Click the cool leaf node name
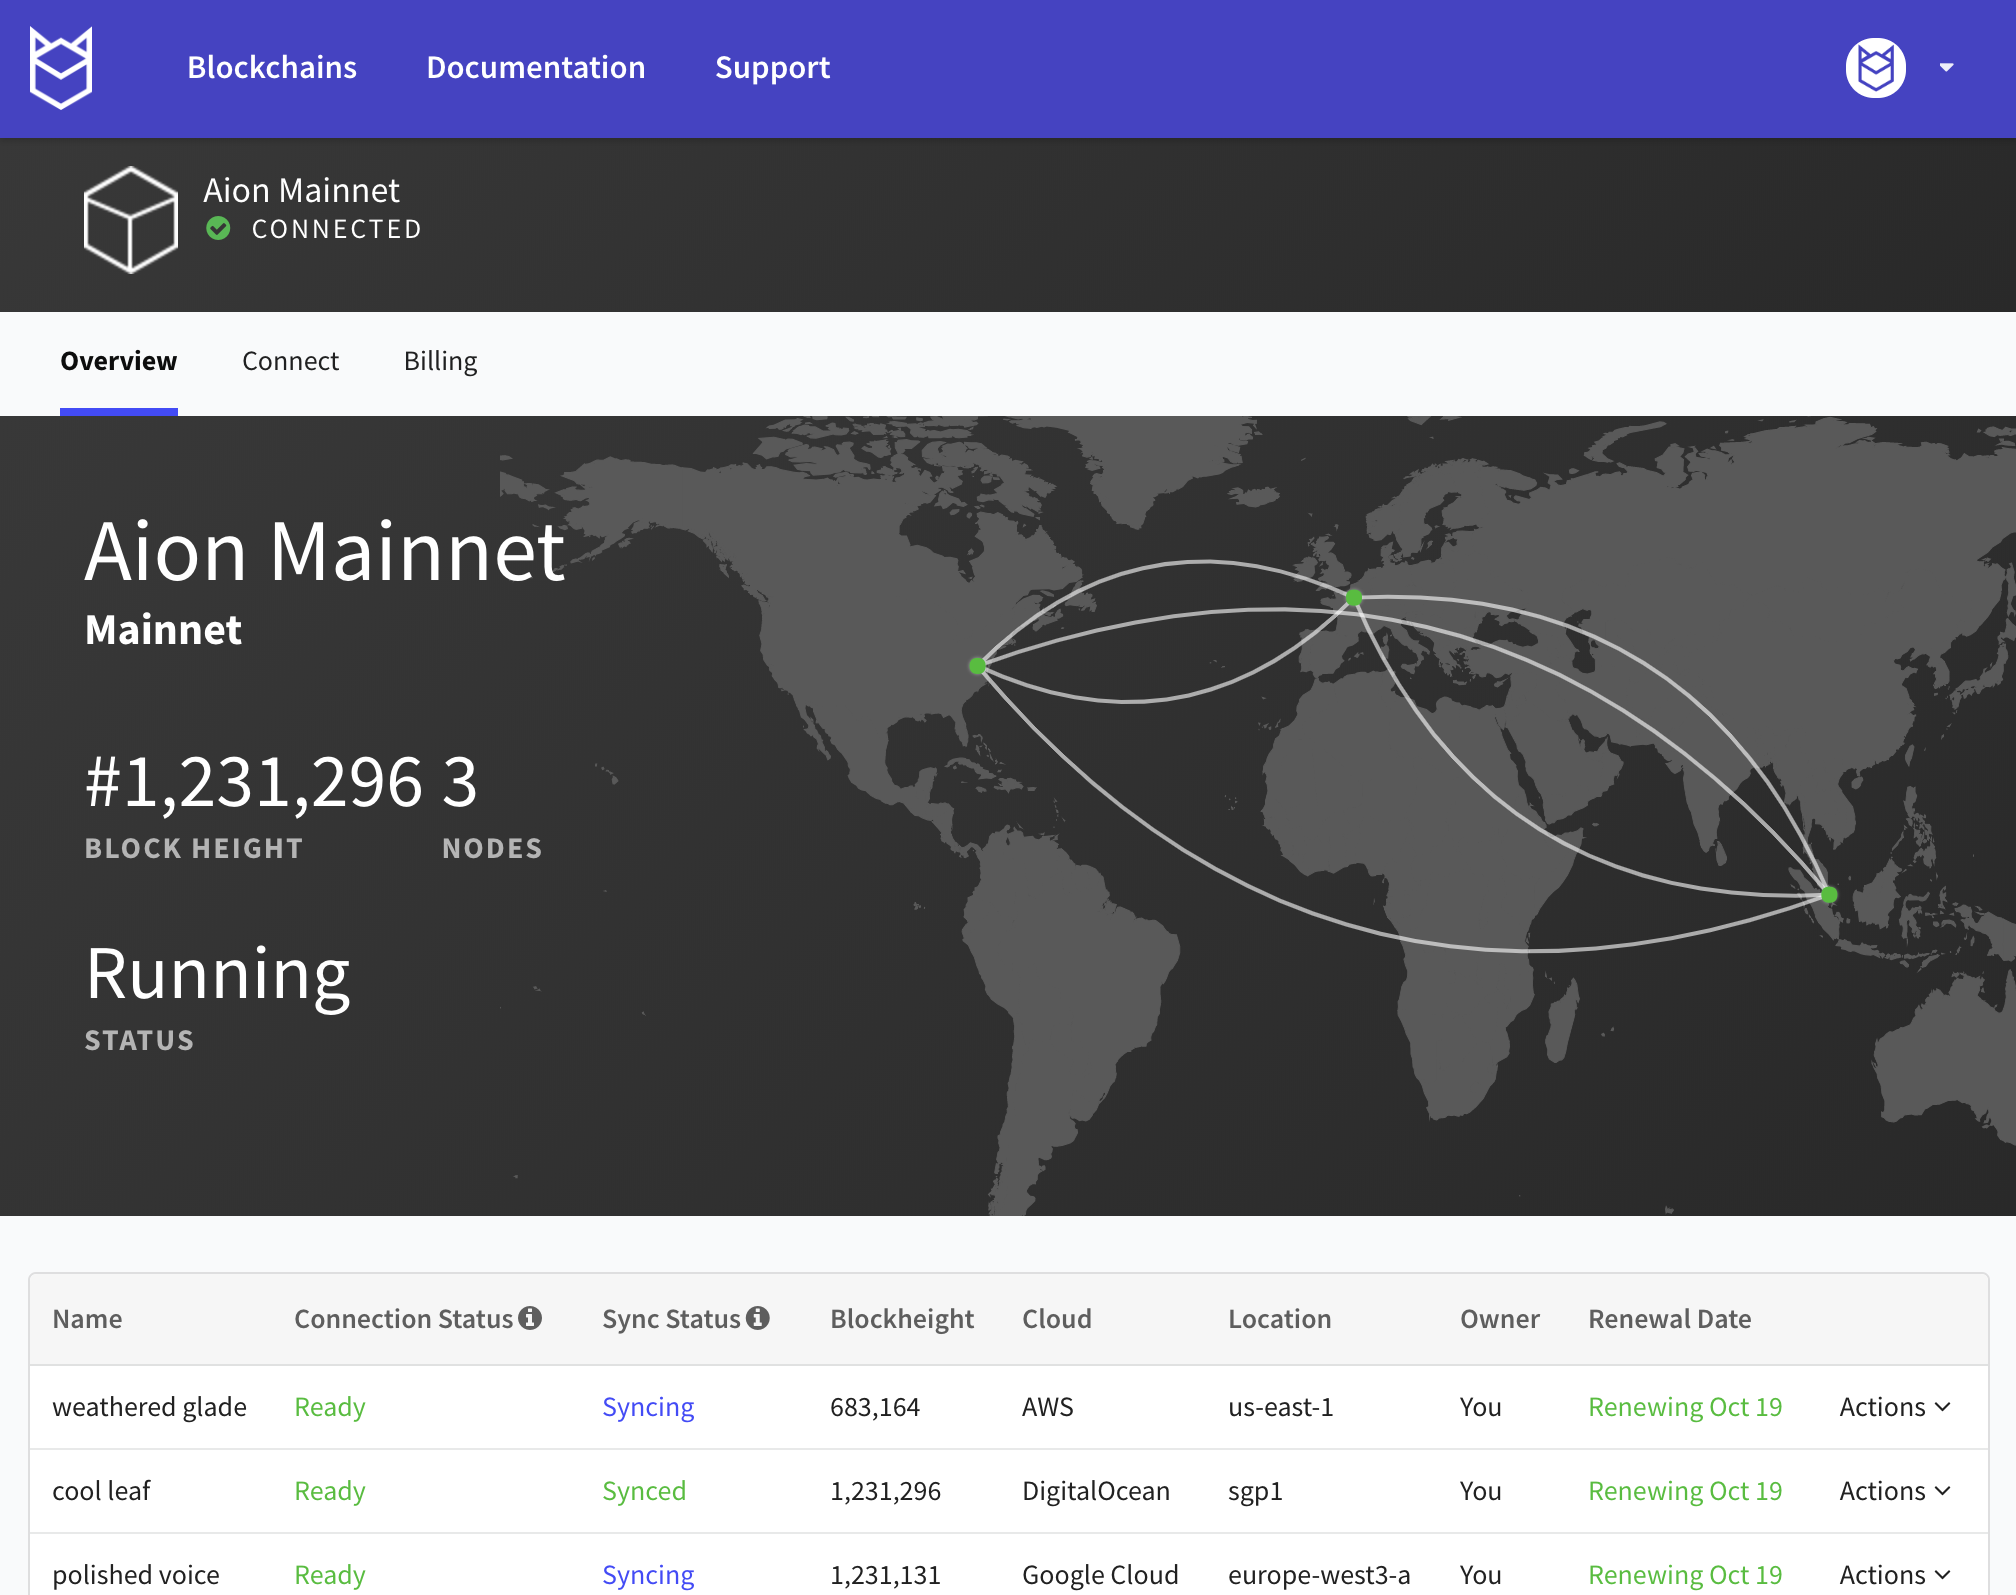This screenshot has height=1595, width=2016. 101,1491
